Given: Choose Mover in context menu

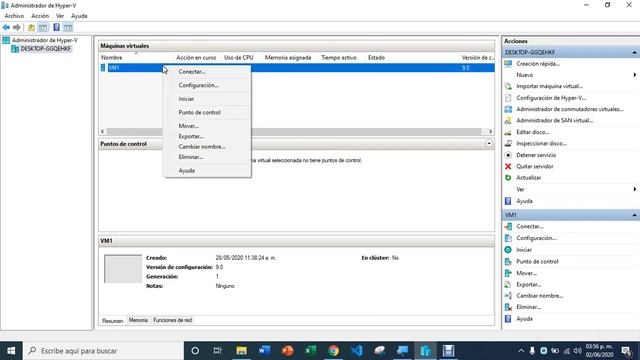Looking at the screenshot, I should coord(207,126).
